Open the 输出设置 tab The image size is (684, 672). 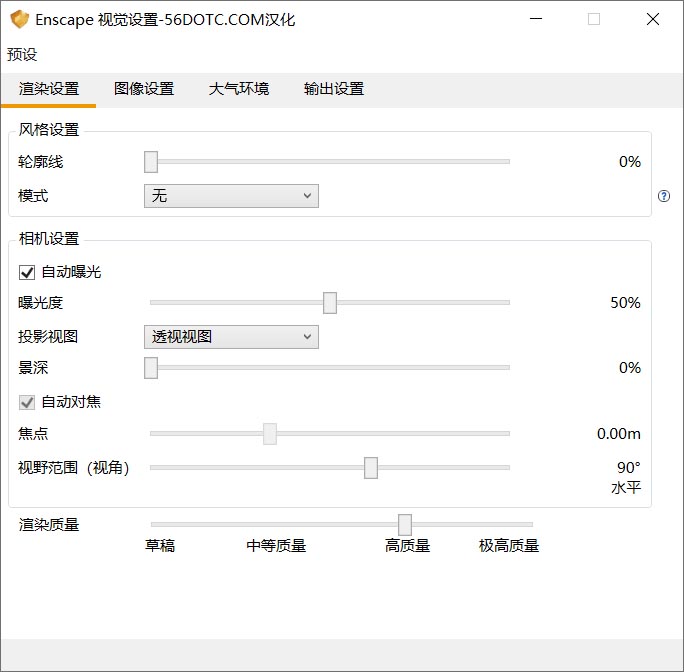coord(334,89)
